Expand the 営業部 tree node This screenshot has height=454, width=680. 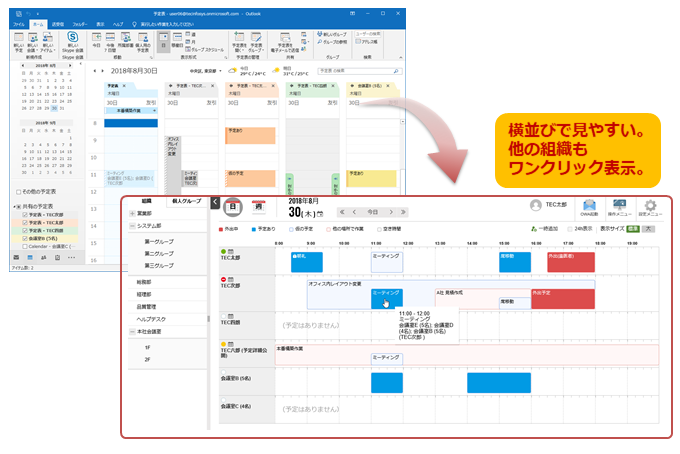pyautogui.click(x=132, y=213)
